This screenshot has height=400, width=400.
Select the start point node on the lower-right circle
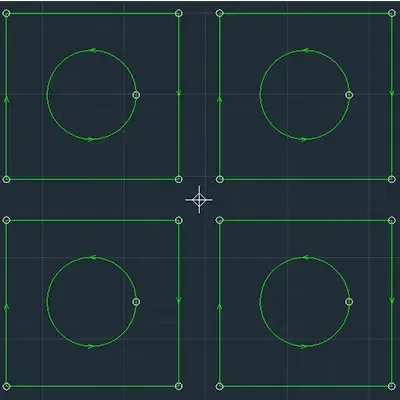(349, 302)
